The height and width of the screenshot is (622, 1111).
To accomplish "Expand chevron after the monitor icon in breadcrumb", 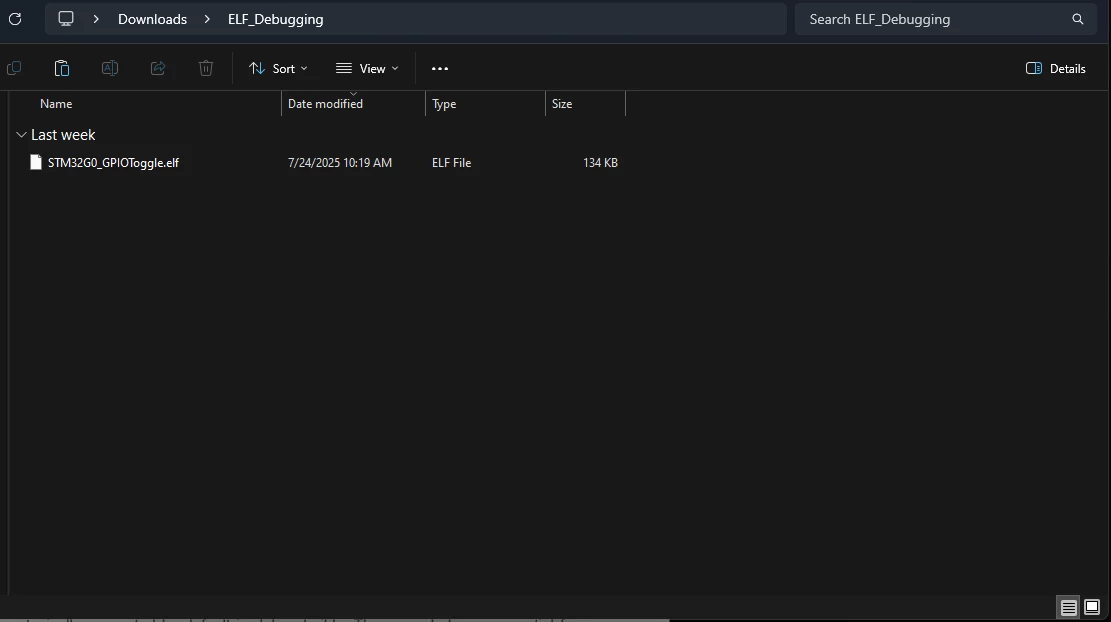I will [96, 19].
